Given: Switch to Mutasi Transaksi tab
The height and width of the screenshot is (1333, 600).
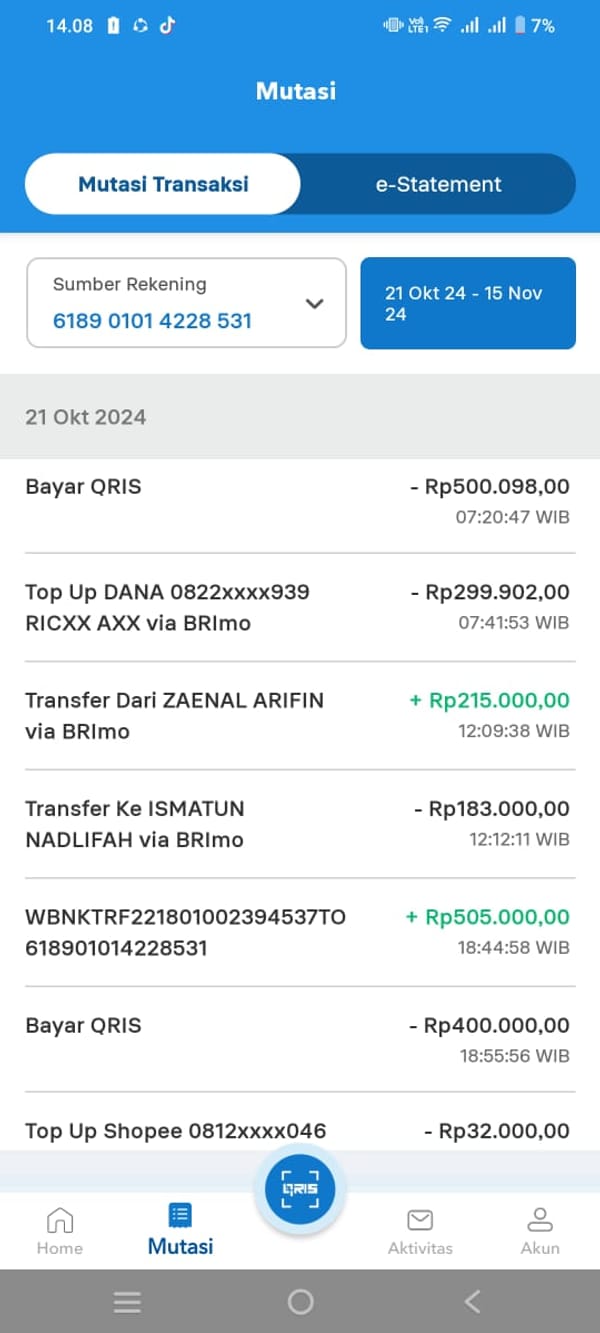Looking at the screenshot, I should [163, 184].
